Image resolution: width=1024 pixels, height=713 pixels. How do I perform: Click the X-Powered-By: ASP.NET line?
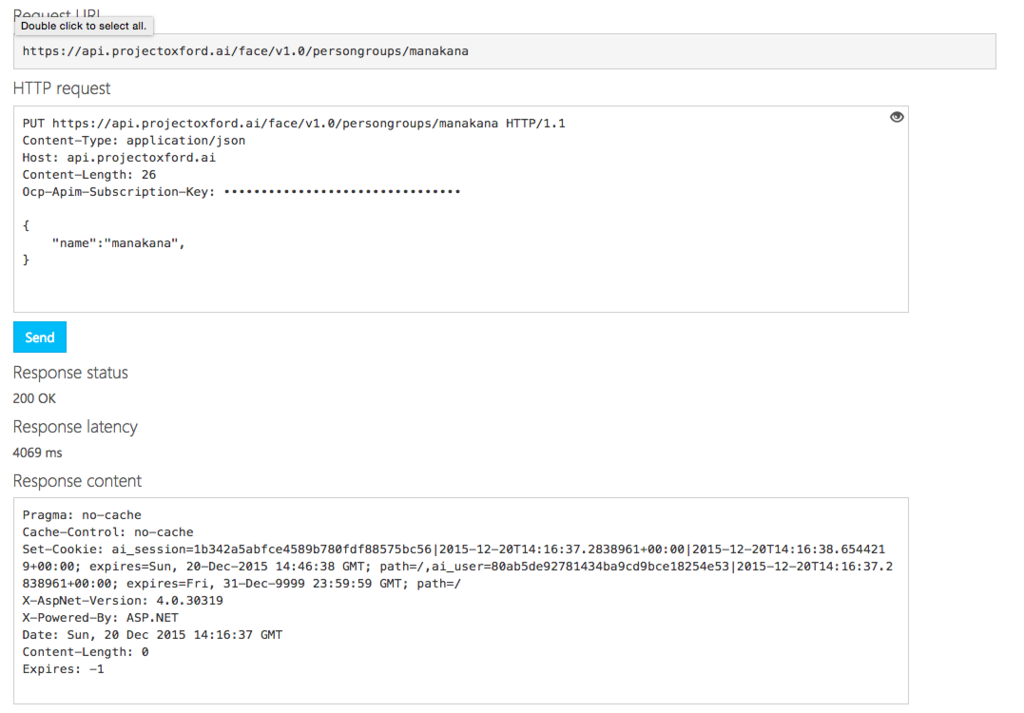(101, 618)
